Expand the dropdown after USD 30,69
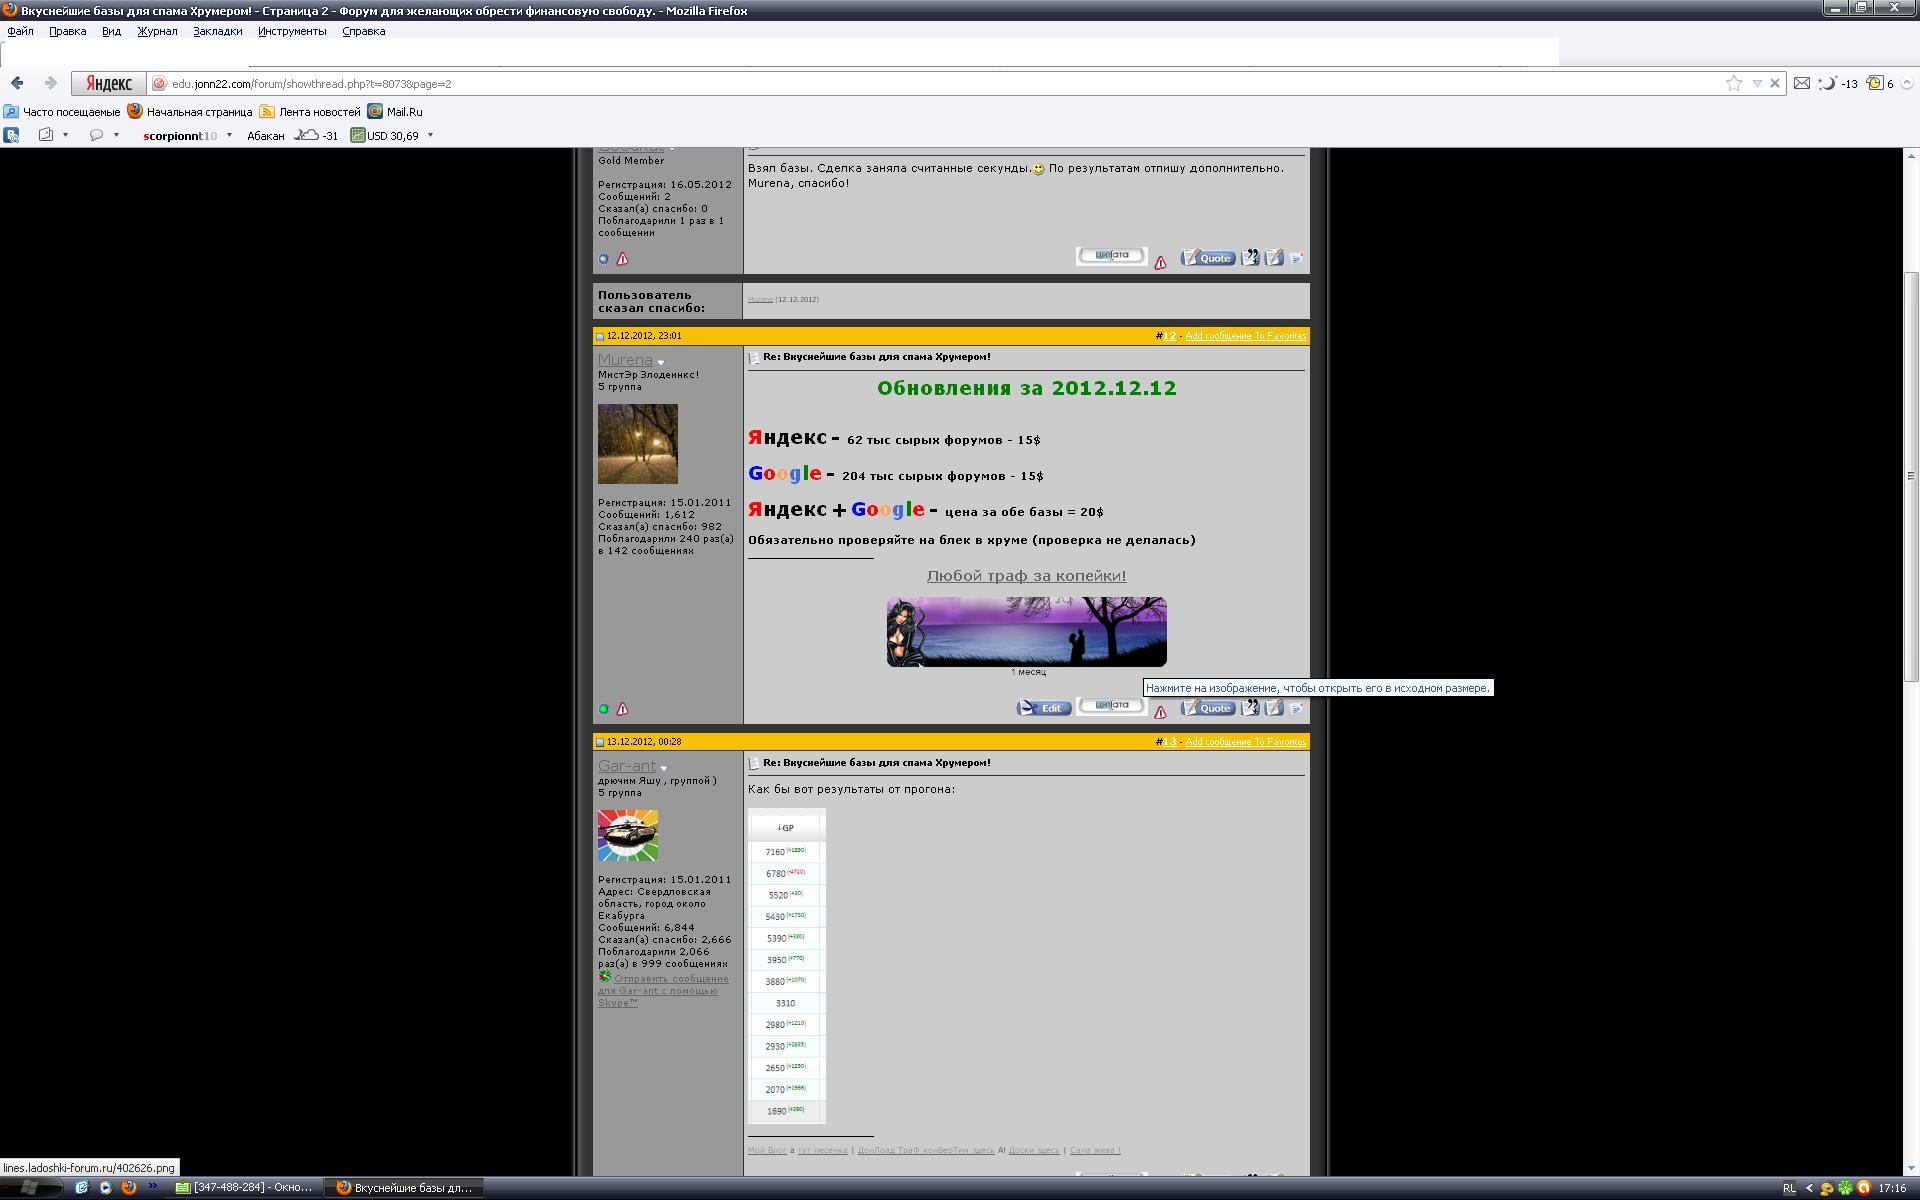Image resolution: width=1920 pixels, height=1200 pixels. (x=430, y=135)
